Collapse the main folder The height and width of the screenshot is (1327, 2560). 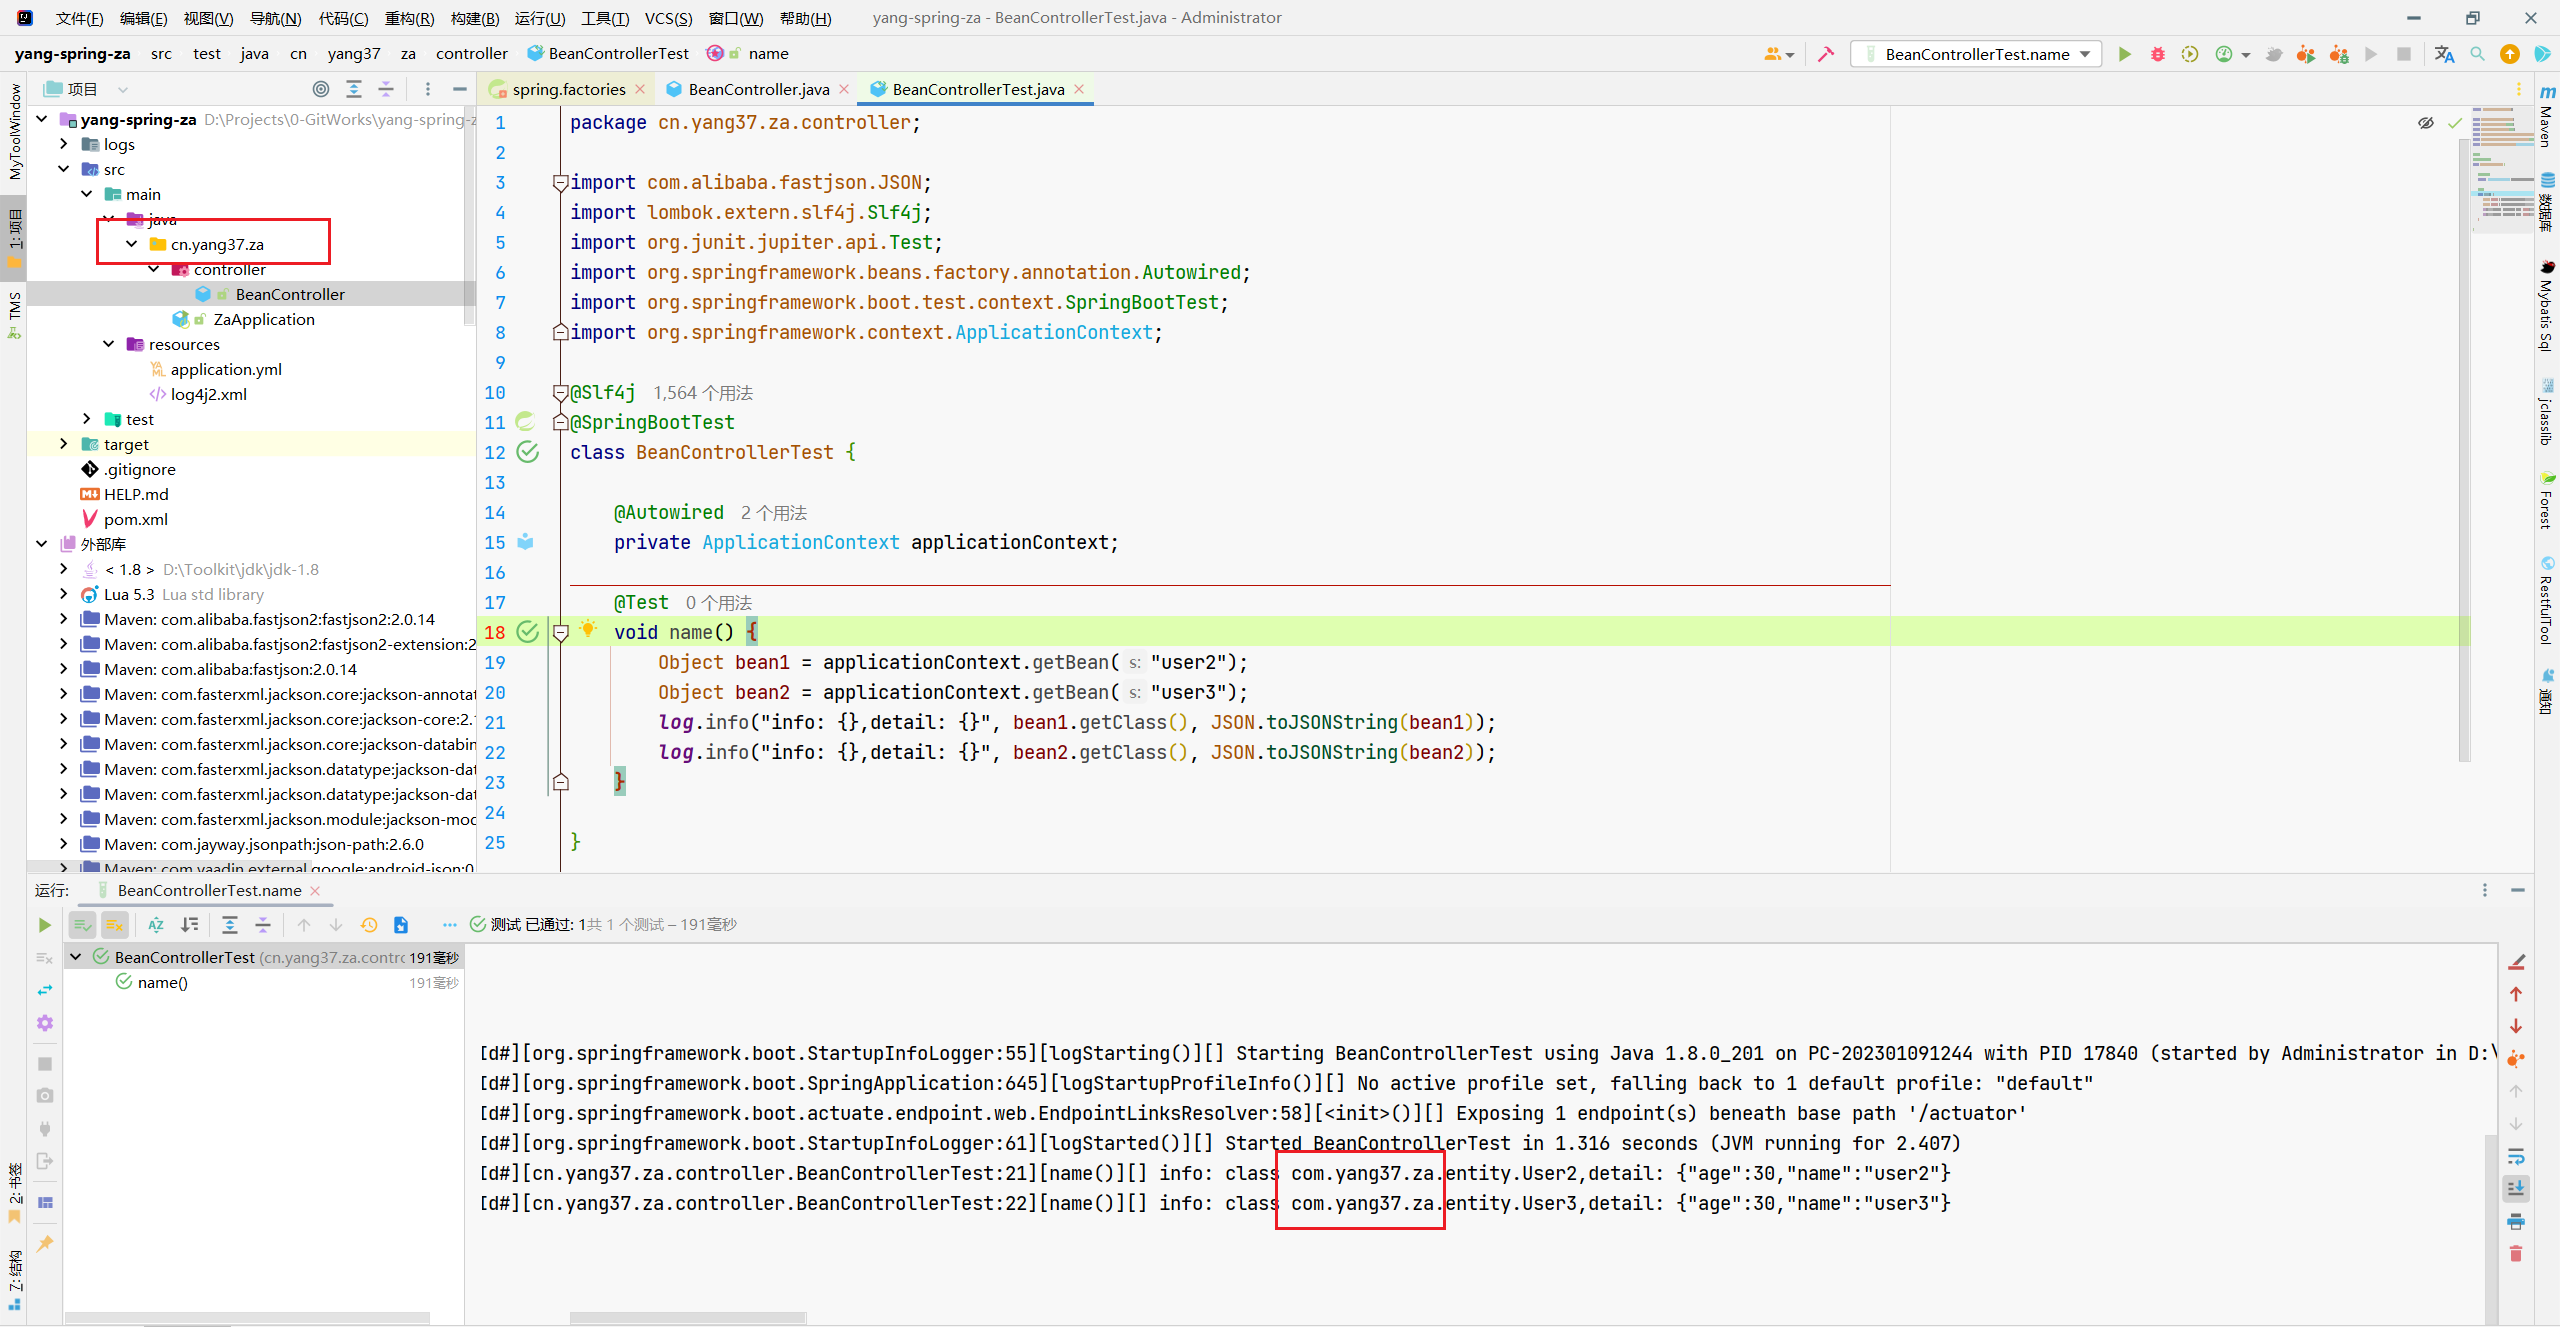pos(87,194)
